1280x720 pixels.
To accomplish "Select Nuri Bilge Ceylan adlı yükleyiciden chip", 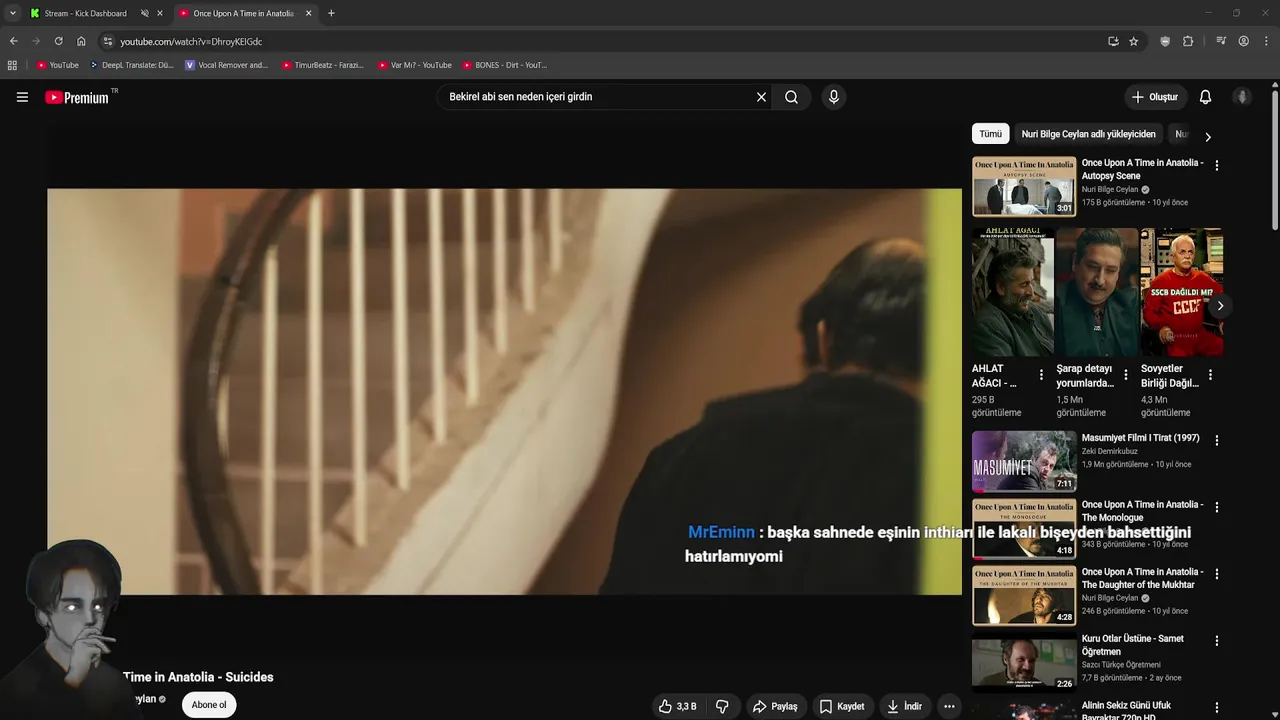I will [1088, 134].
